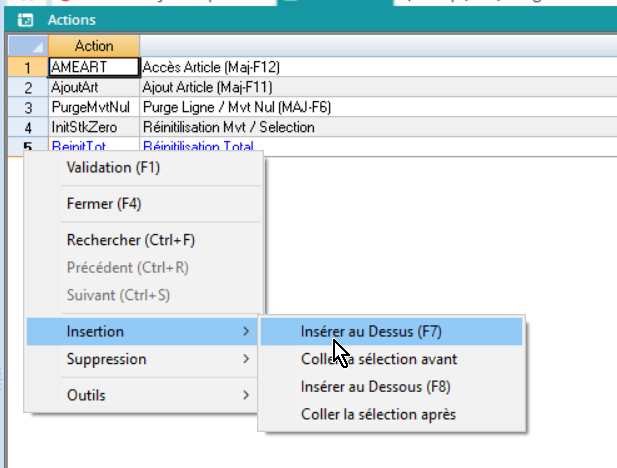Choose Fermer (F4) in the context menu
This screenshot has width=617, height=468.
click(104, 204)
